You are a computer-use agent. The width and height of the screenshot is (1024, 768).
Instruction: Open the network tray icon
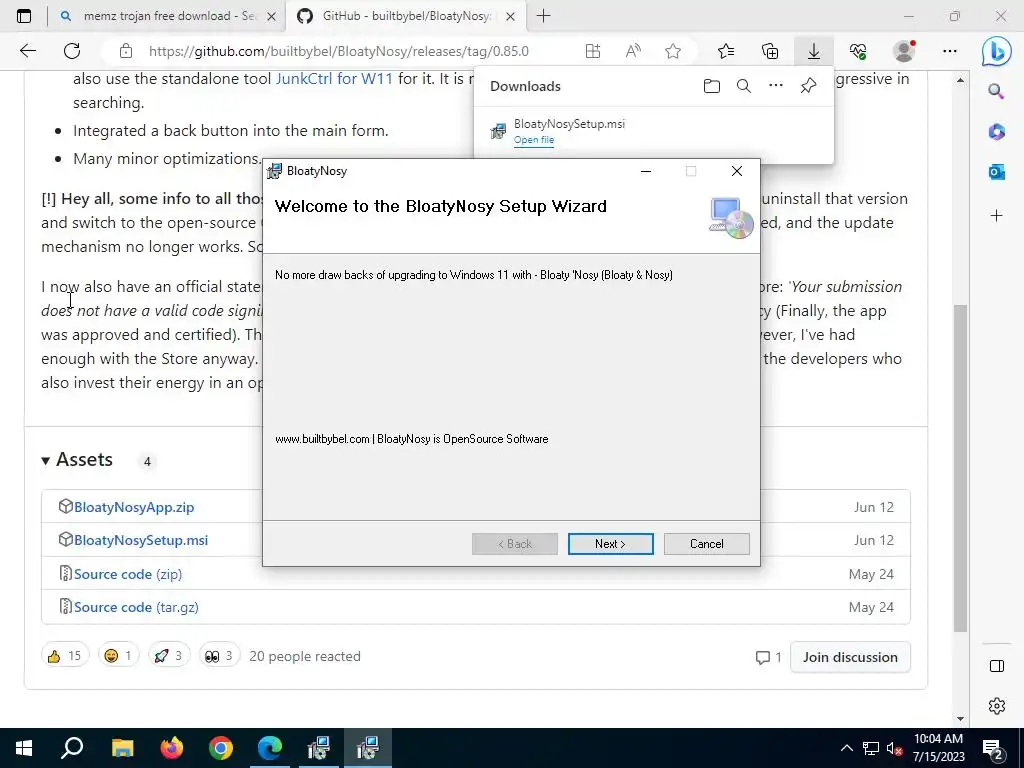[x=871, y=748]
